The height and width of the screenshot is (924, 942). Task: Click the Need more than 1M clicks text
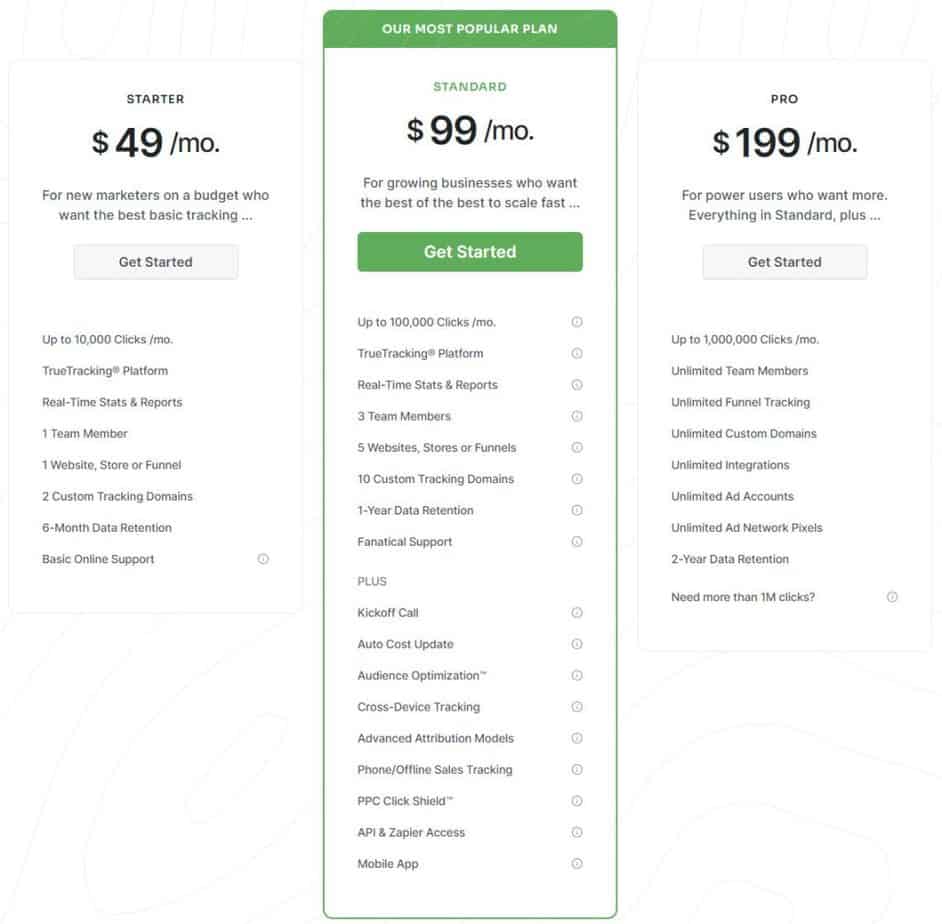click(x=743, y=597)
